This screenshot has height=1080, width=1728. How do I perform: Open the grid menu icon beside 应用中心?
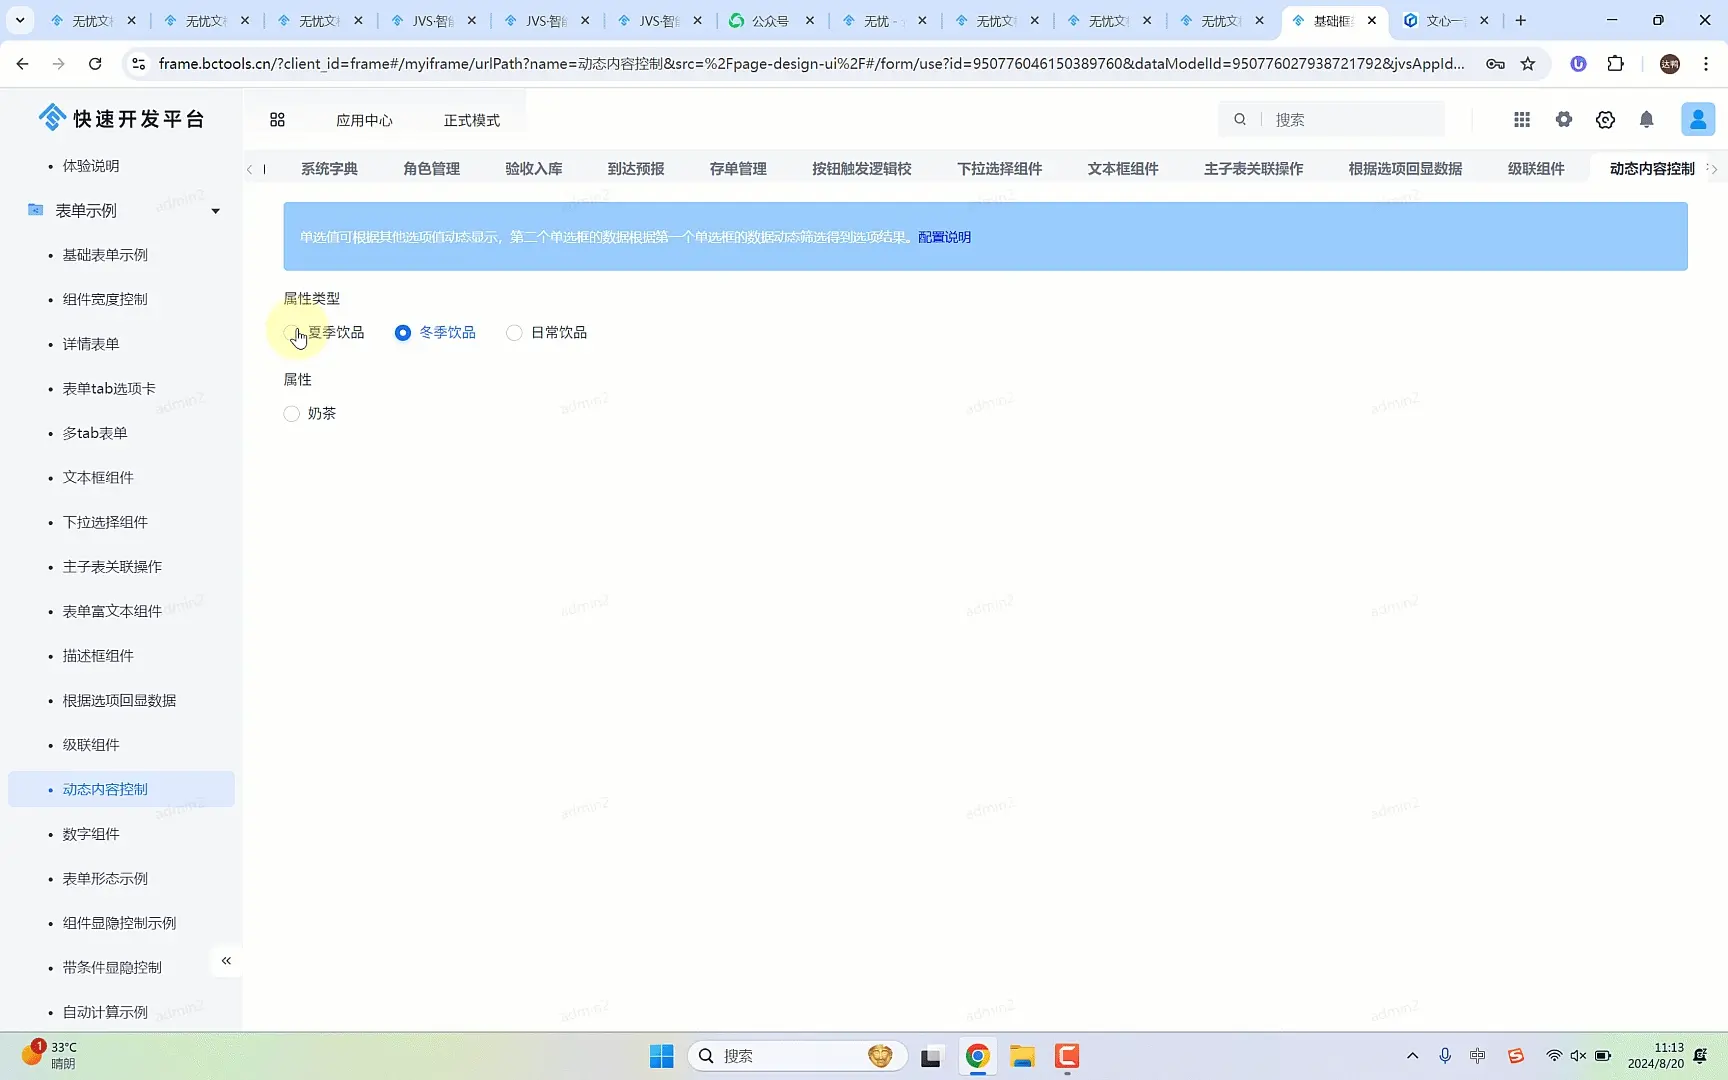pos(277,120)
